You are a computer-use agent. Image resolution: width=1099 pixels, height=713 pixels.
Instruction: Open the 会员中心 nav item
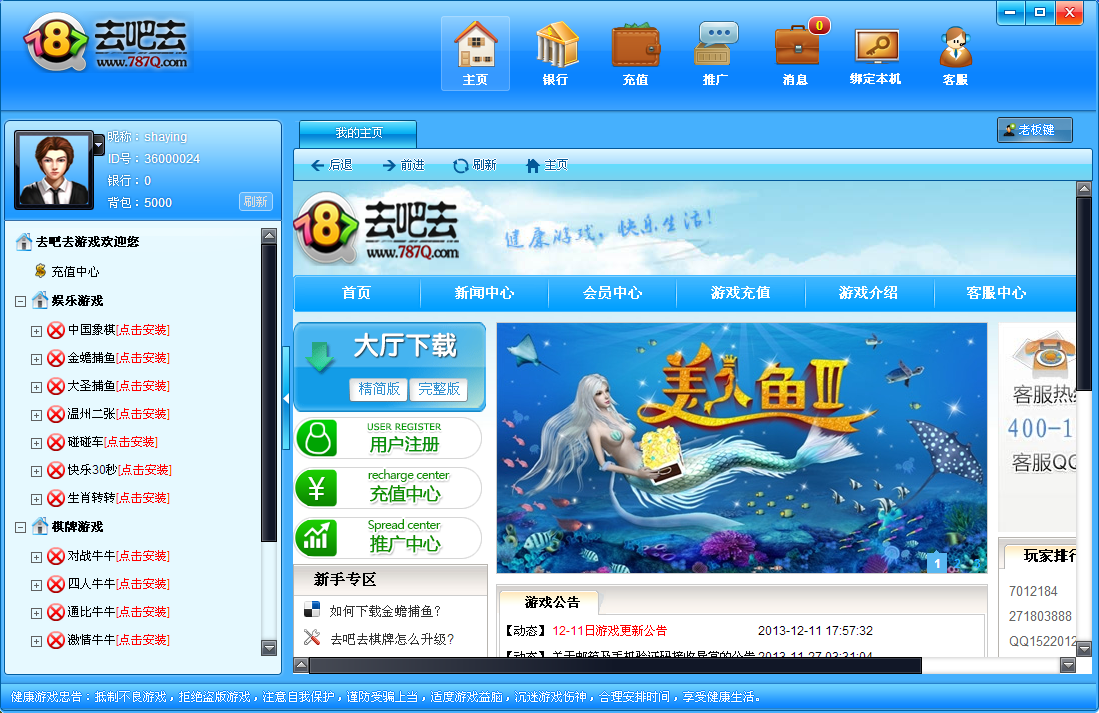(613, 293)
